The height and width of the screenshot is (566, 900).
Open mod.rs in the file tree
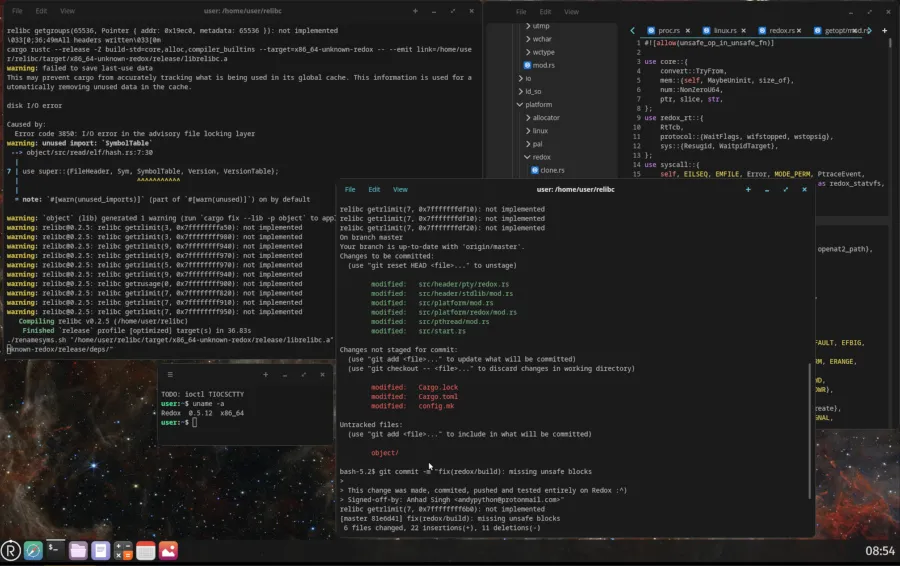pyautogui.click(x=543, y=65)
